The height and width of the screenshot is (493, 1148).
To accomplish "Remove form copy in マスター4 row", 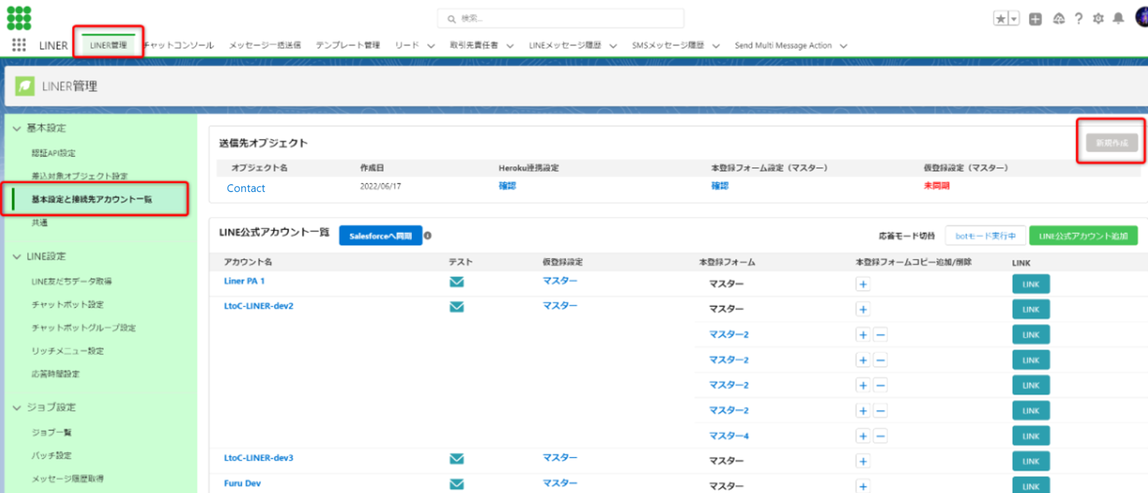I will [x=880, y=436].
